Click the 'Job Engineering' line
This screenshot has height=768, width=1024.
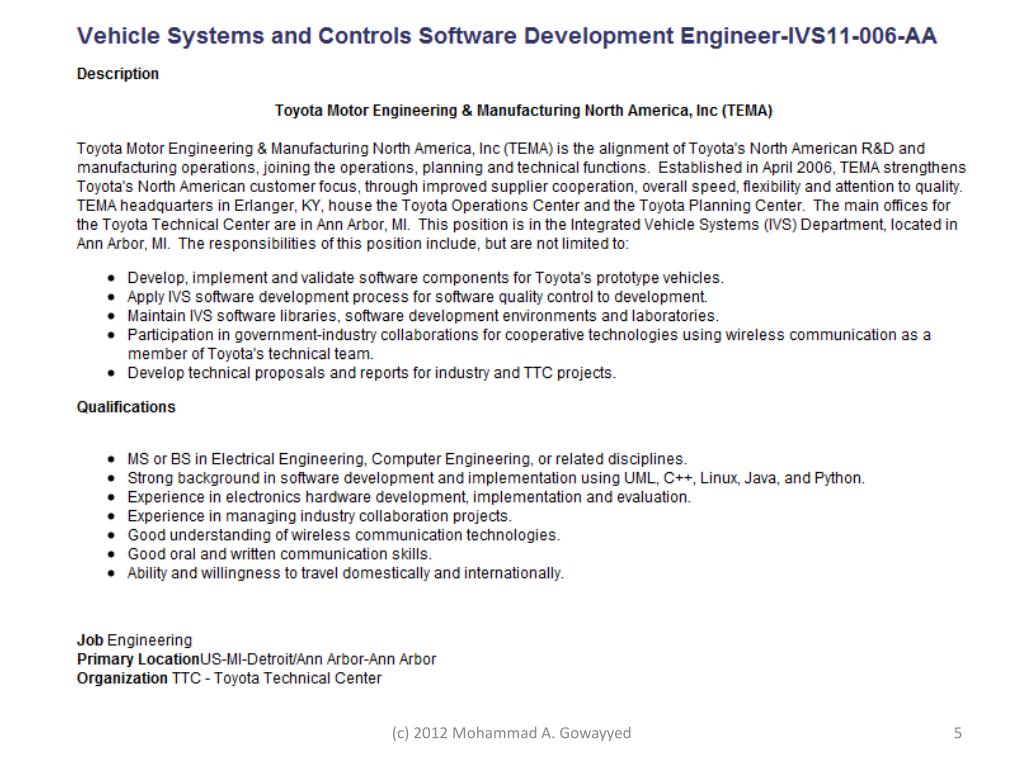tap(135, 640)
